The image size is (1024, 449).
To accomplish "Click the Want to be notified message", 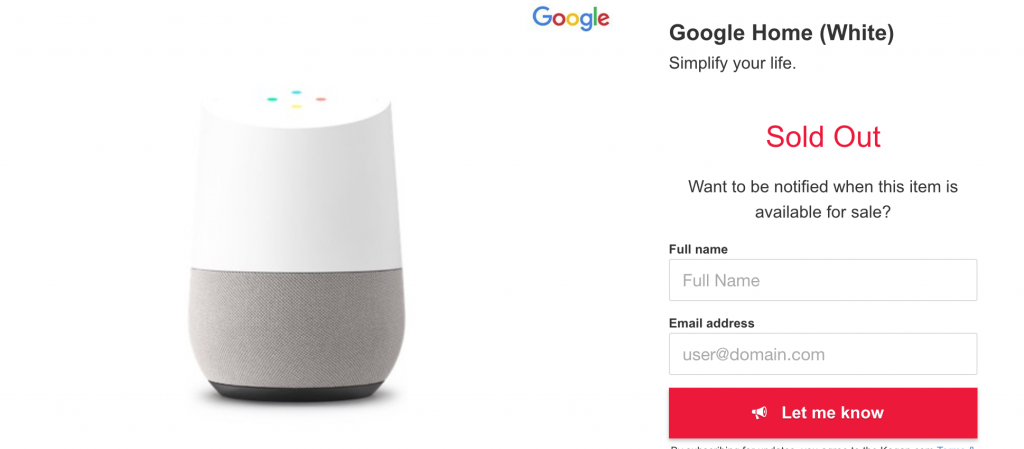I will [823, 200].
